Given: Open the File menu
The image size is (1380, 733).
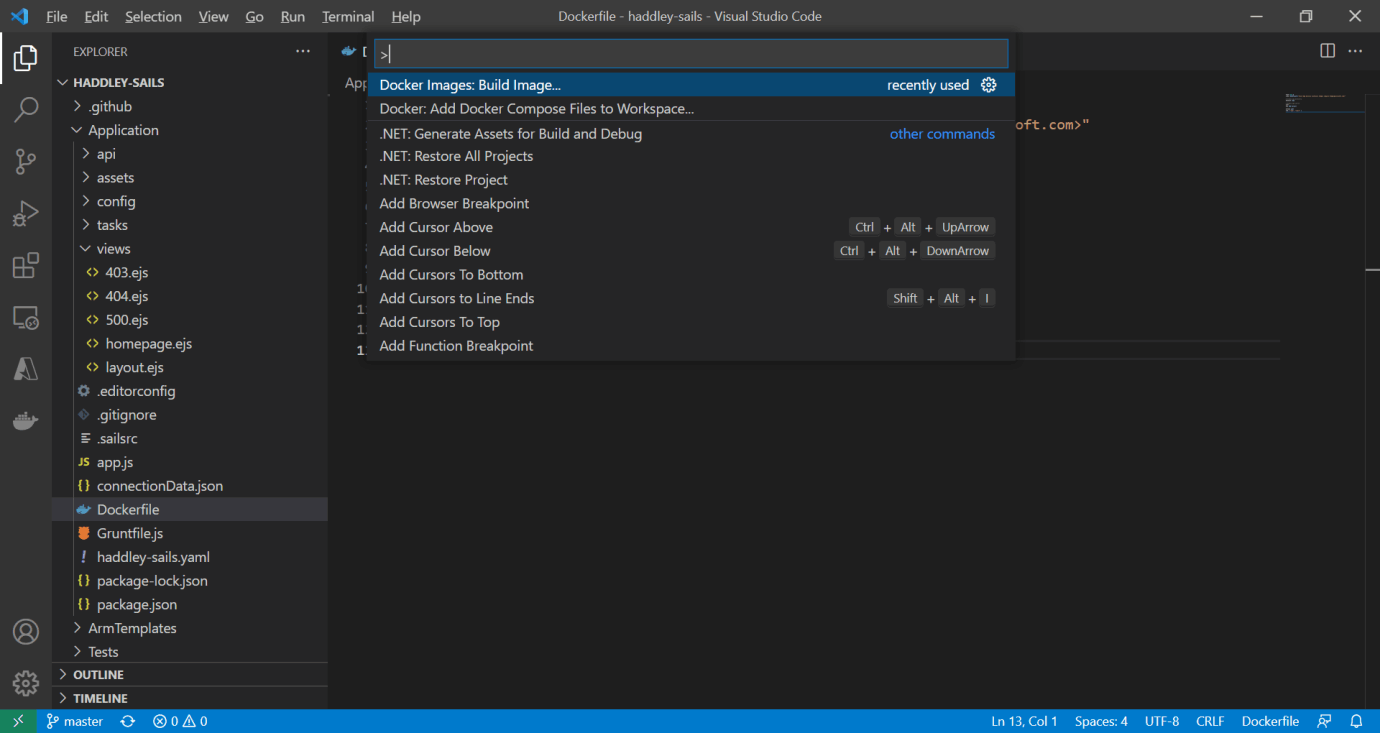Looking at the screenshot, I should tap(57, 16).
